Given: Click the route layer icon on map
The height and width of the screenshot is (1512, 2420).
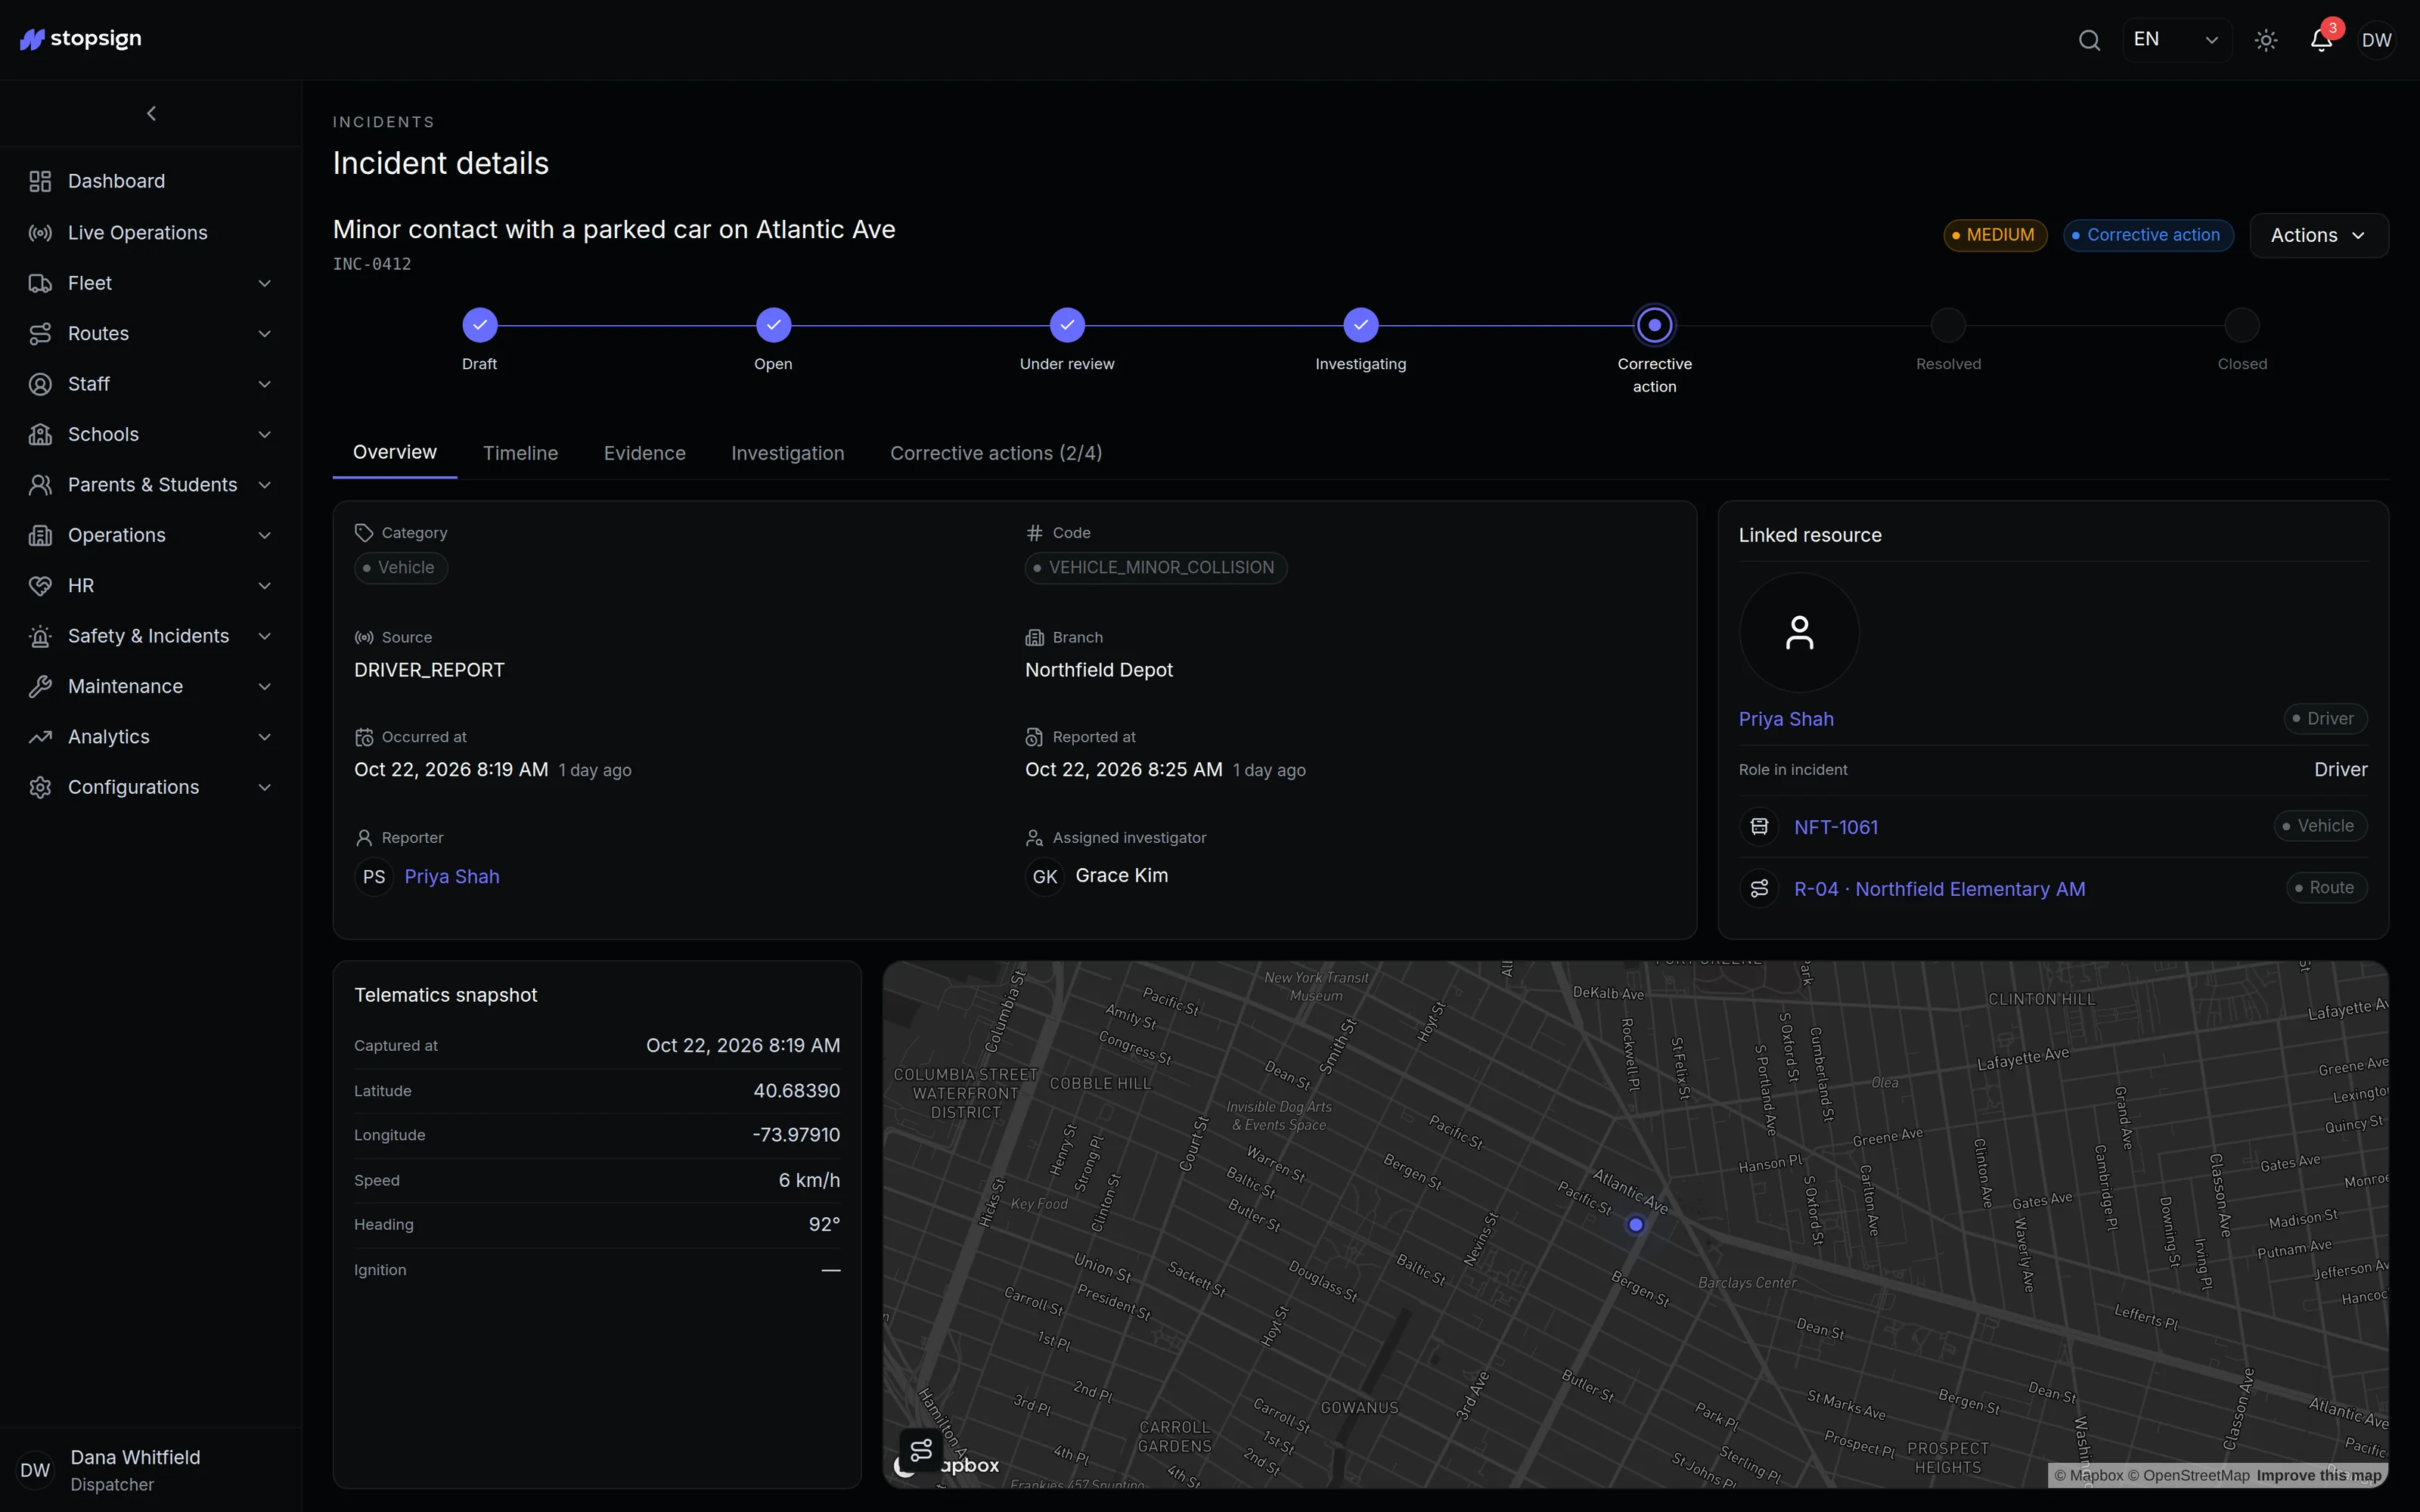Looking at the screenshot, I should point(921,1449).
